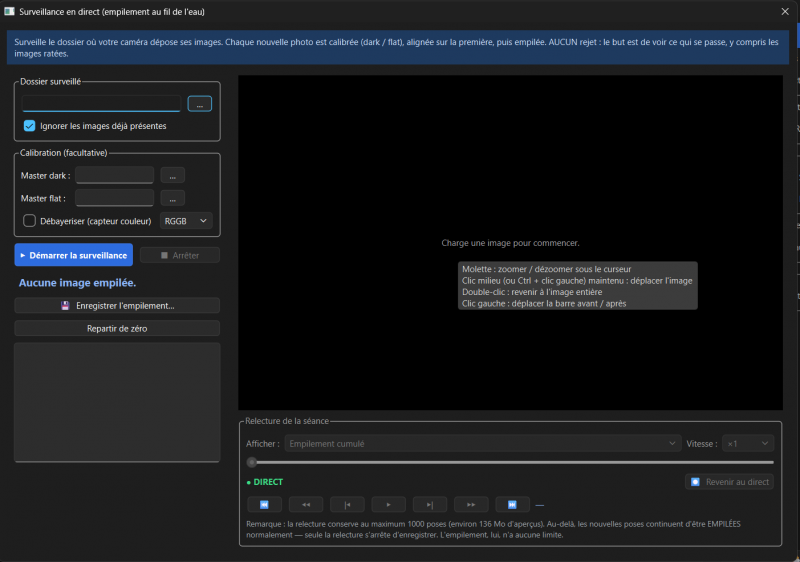Click the fast forward playback button
800x562 pixels.
click(471, 504)
